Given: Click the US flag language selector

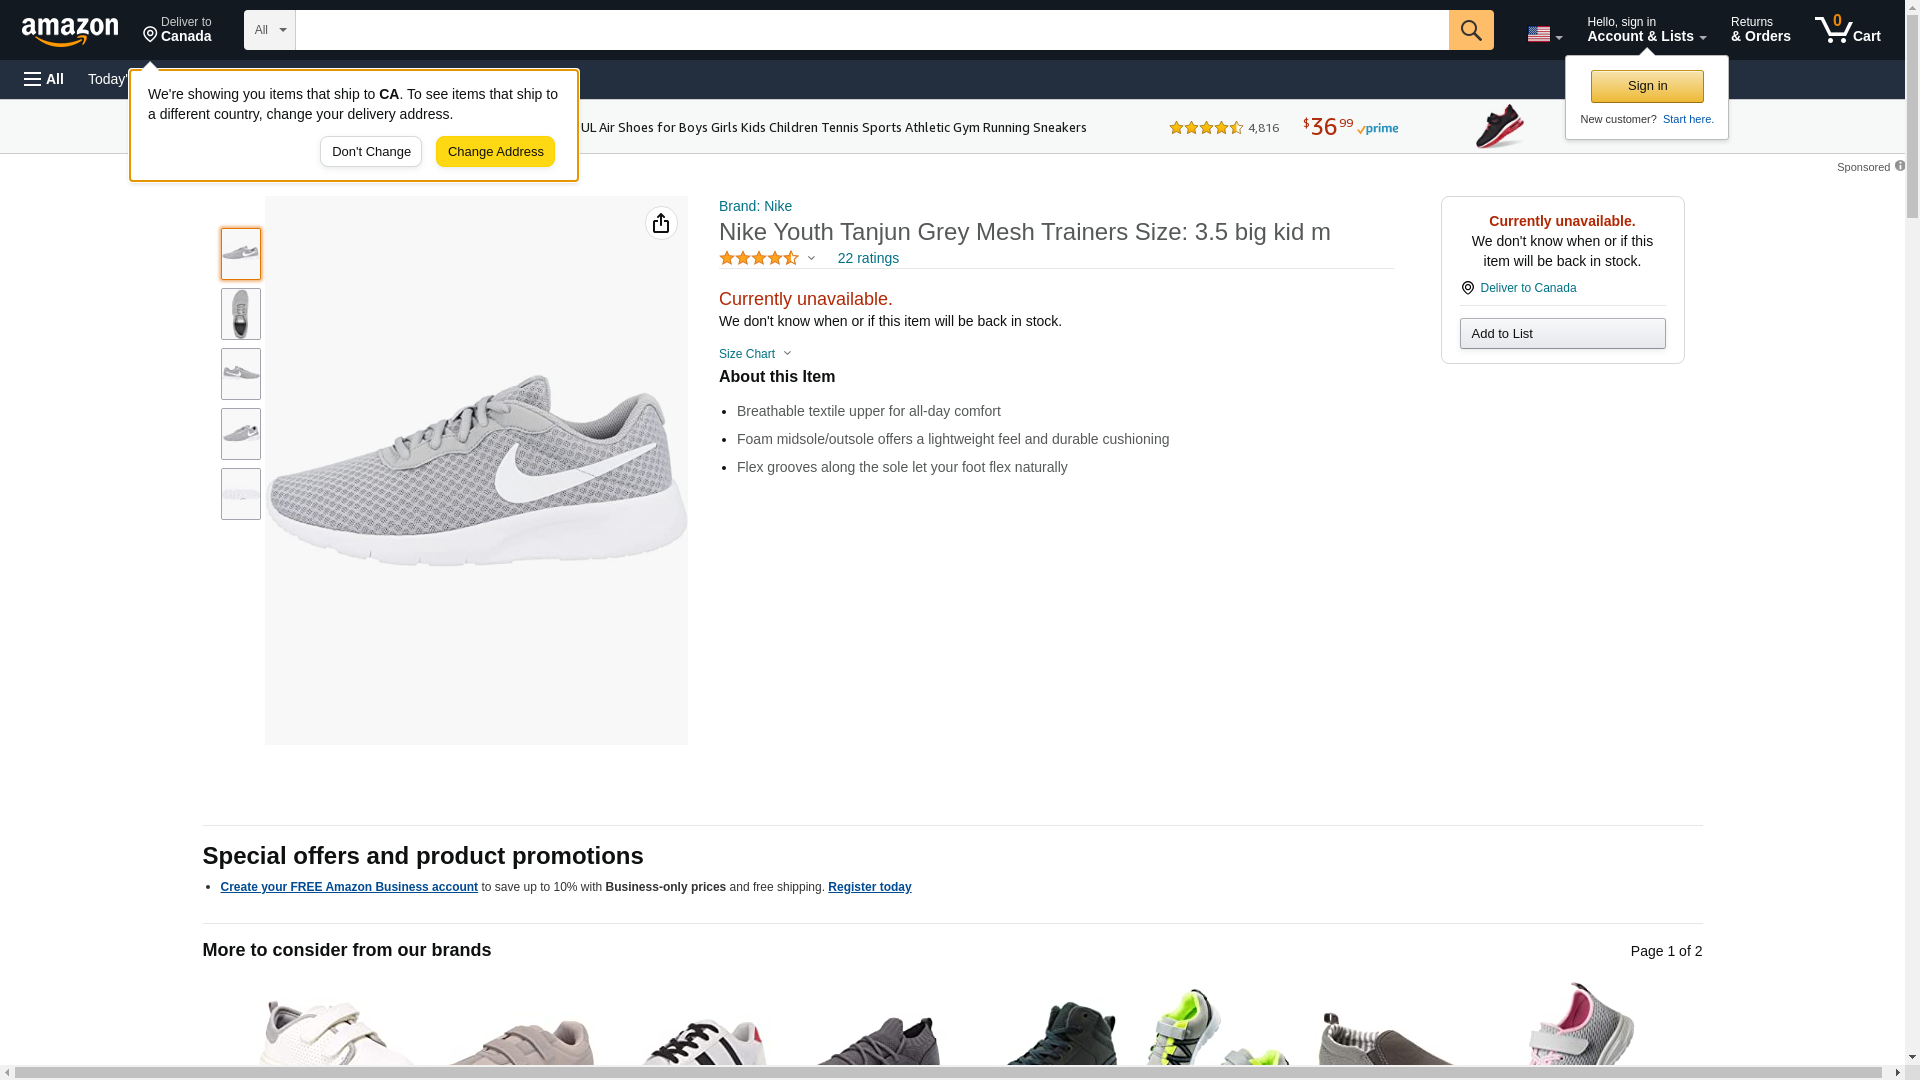Looking at the screenshot, I should point(1544,34).
